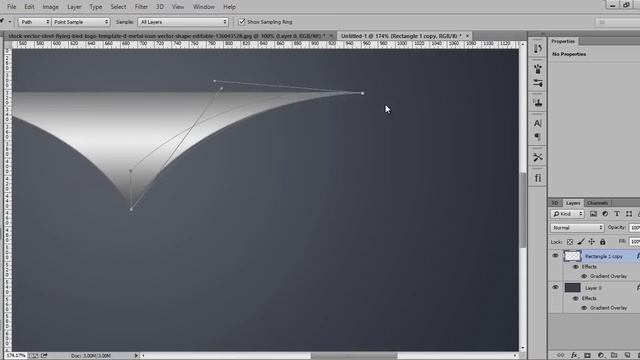Open the Type menu
The height and width of the screenshot is (360, 640).
pyautogui.click(x=96, y=7)
